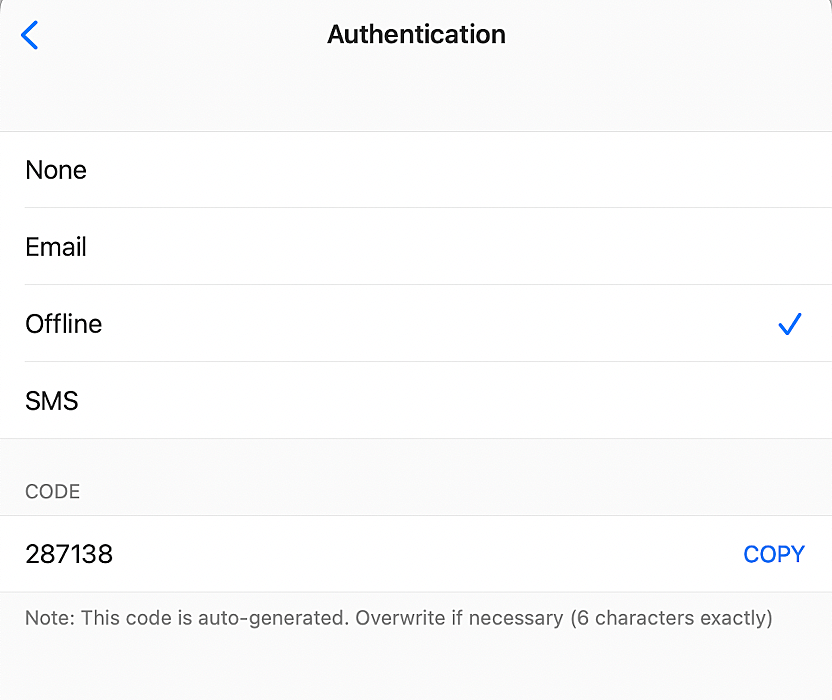Switch authentication to SMS
This screenshot has width=832, height=700.
coord(415,401)
